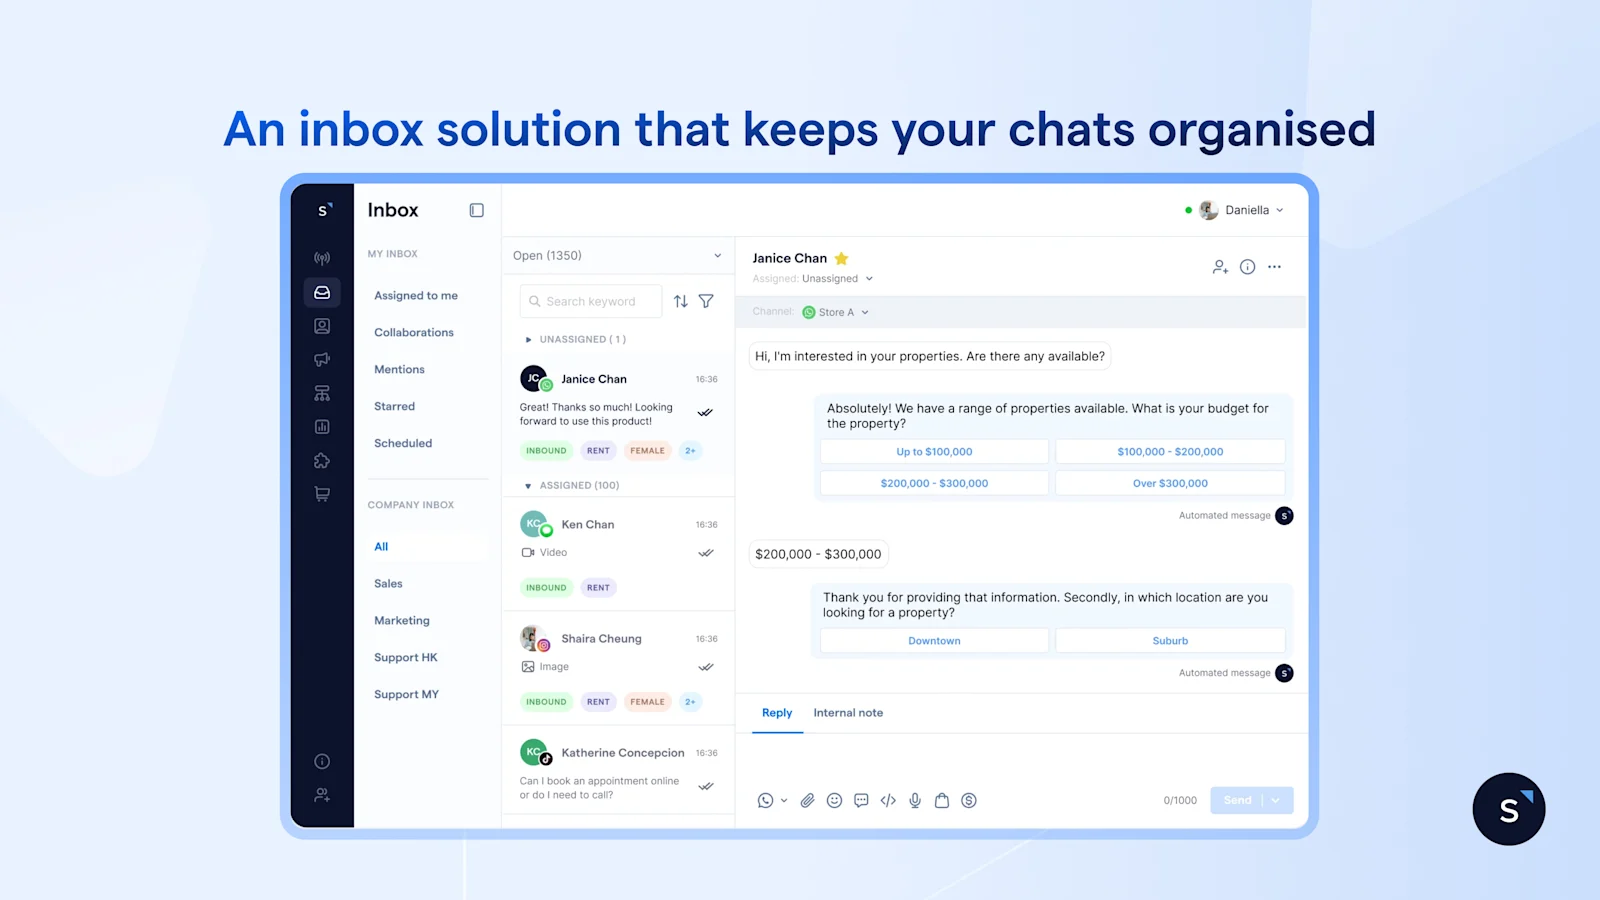Switch to the Internal note tab
1600x900 pixels.
[848, 712]
